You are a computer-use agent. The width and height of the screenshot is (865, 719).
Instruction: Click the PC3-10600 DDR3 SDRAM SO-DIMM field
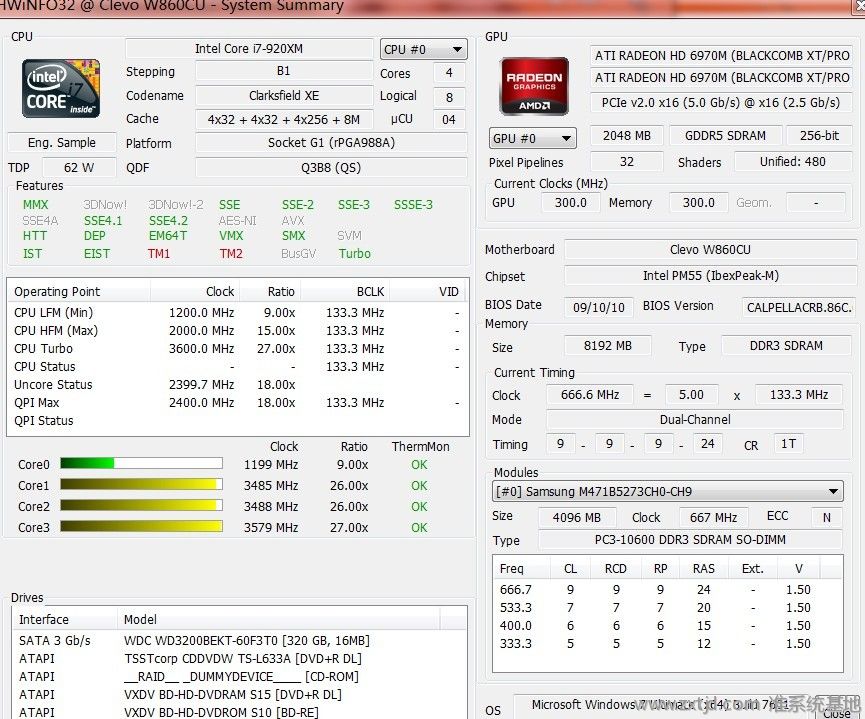[690, 540]
